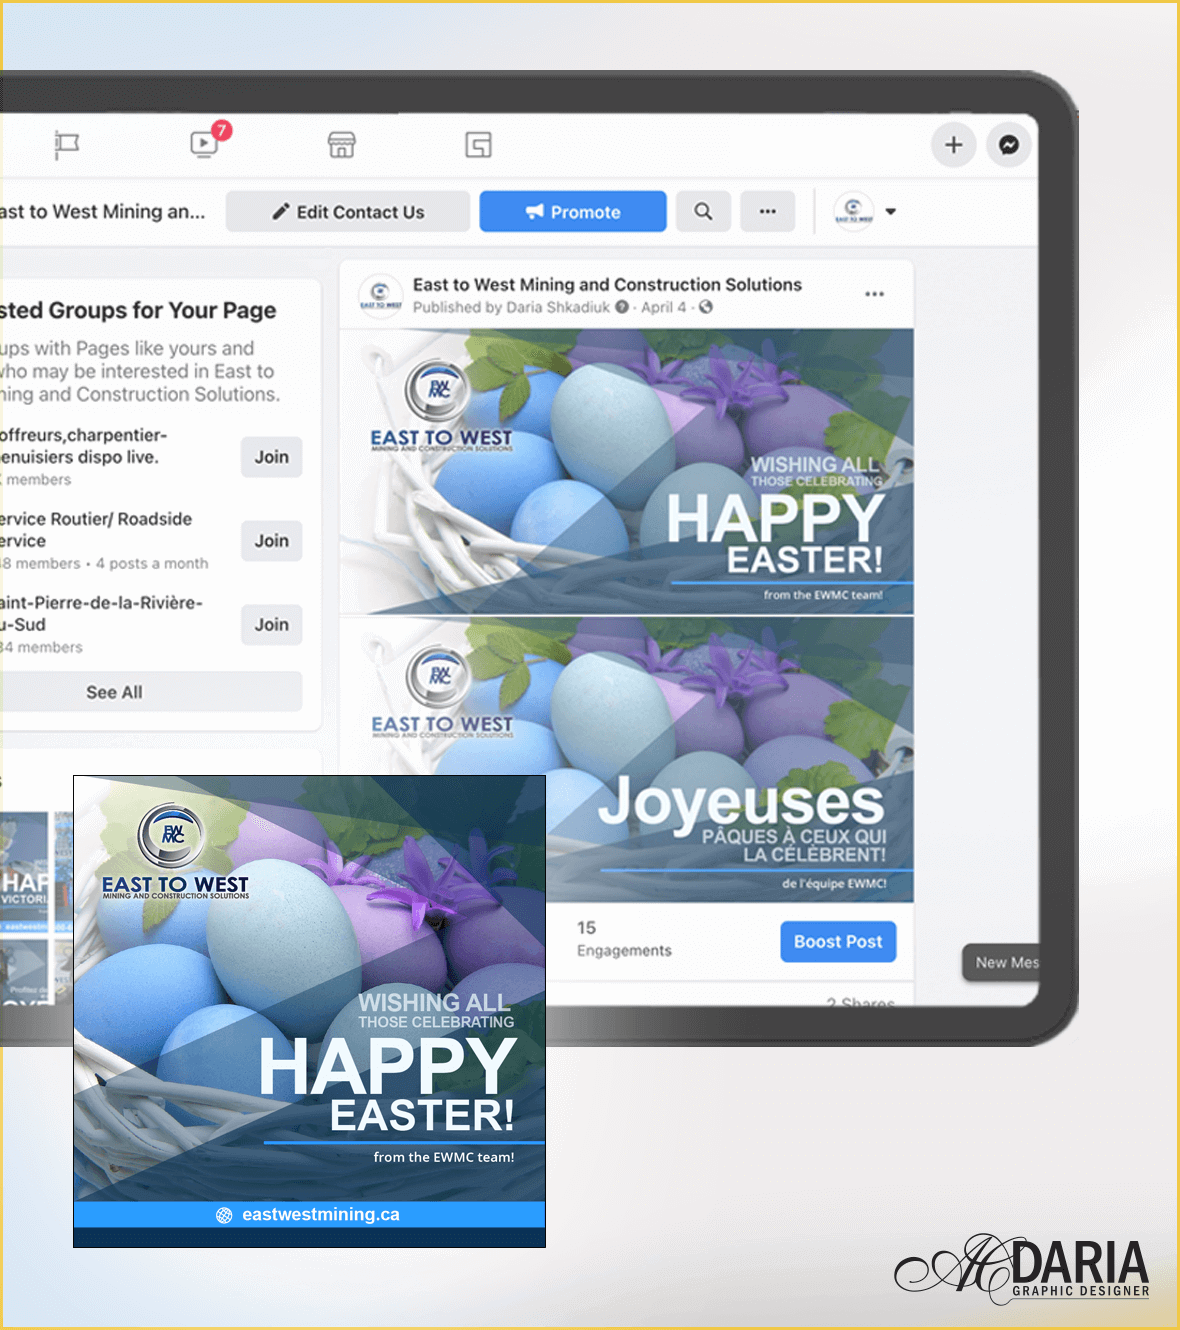
Task: Open the Gaming square icon in top bar
Action: (478, 145)
